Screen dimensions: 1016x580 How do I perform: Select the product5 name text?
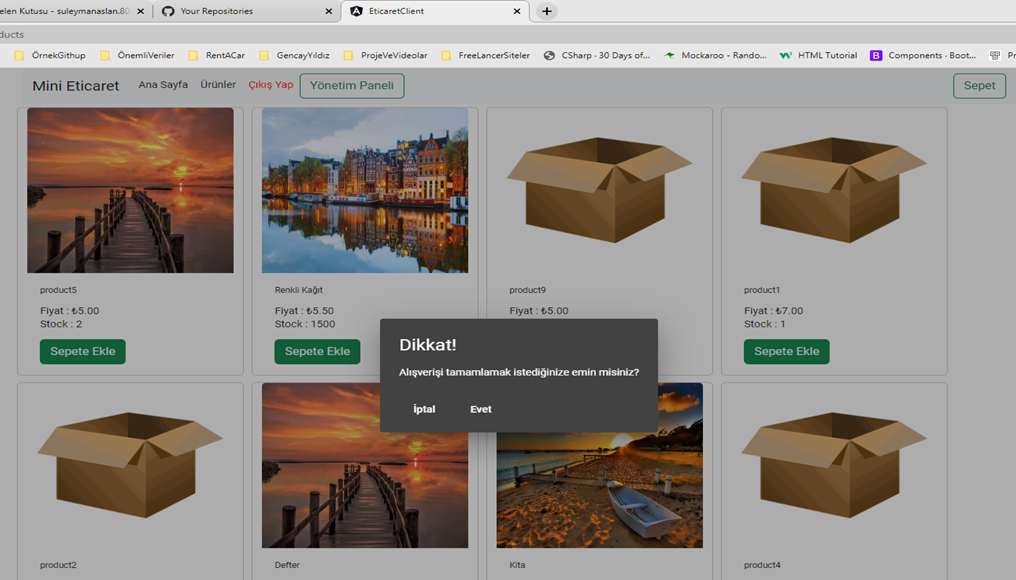coord(58,290)
